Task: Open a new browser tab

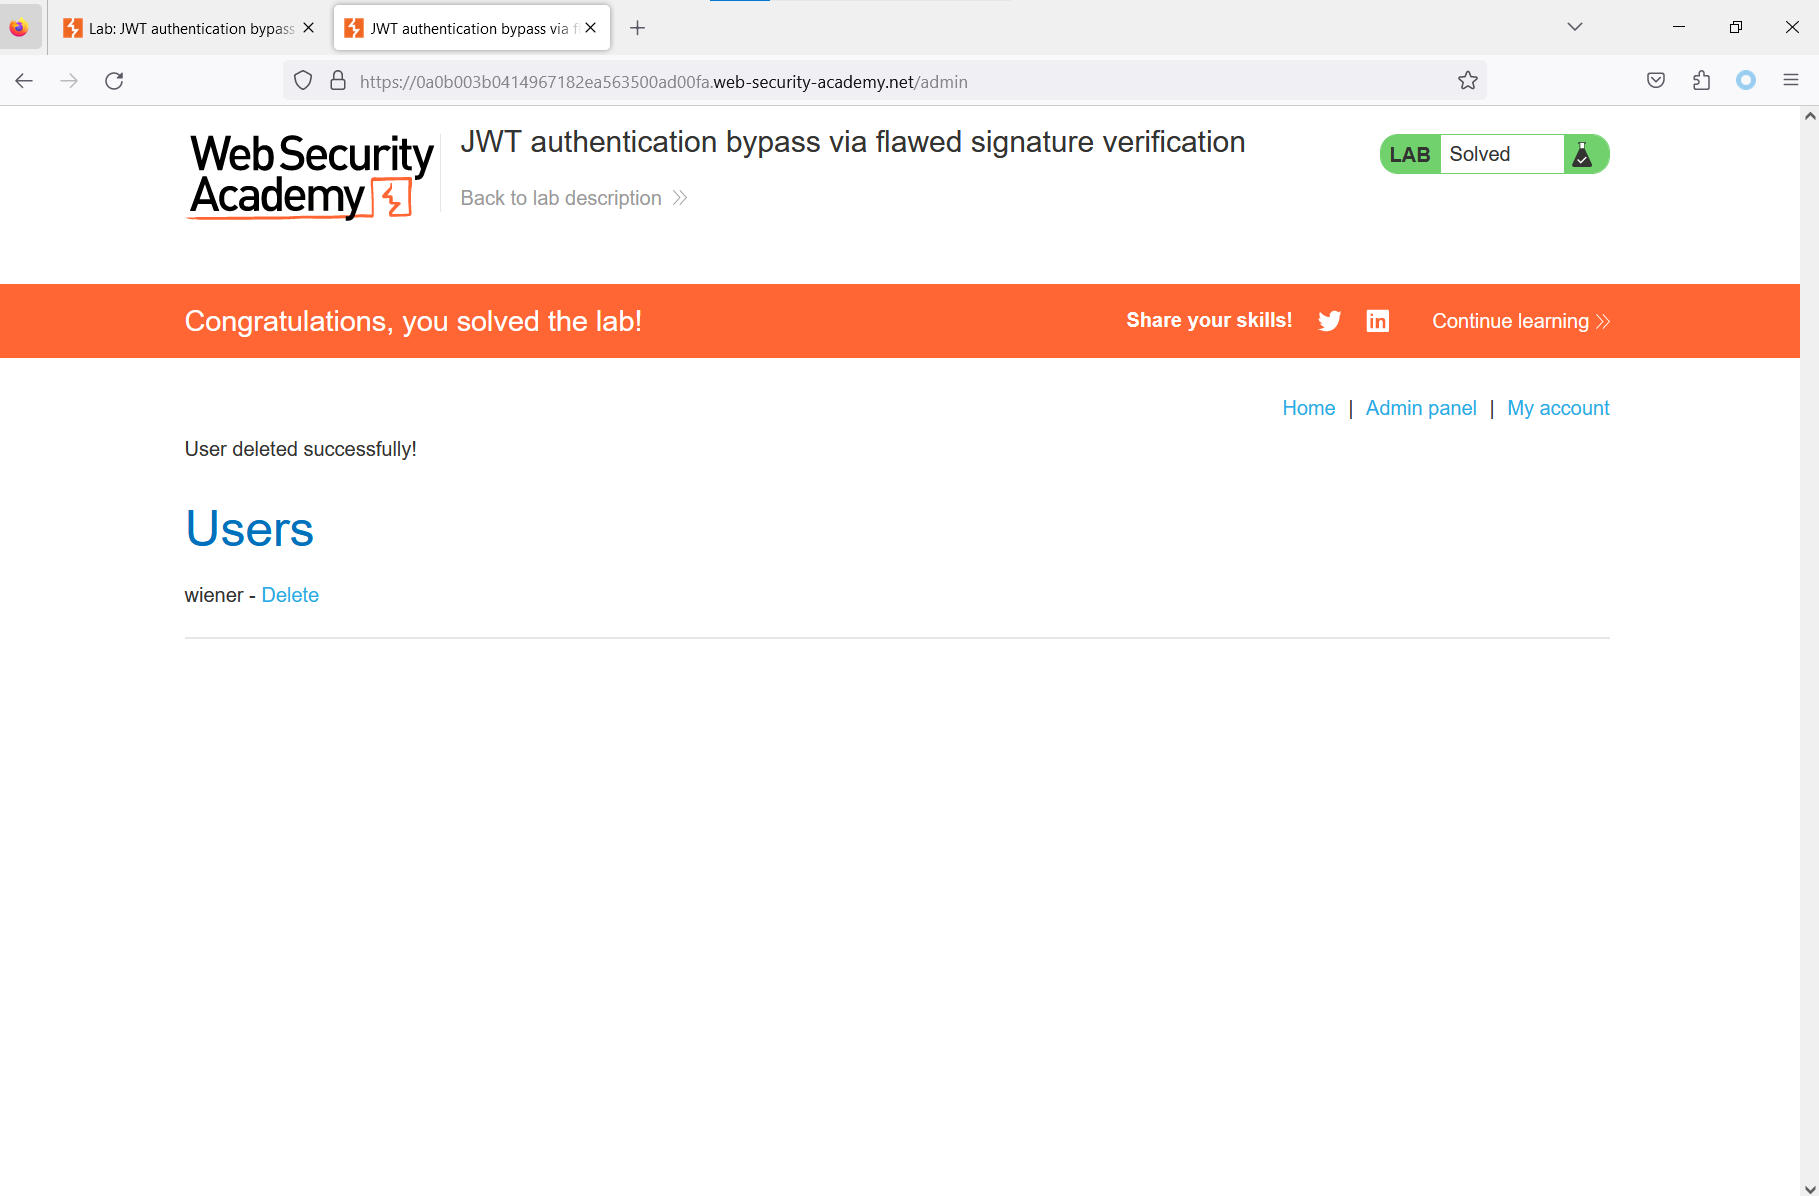Action: pyautogui.click(x=637, y=28)
